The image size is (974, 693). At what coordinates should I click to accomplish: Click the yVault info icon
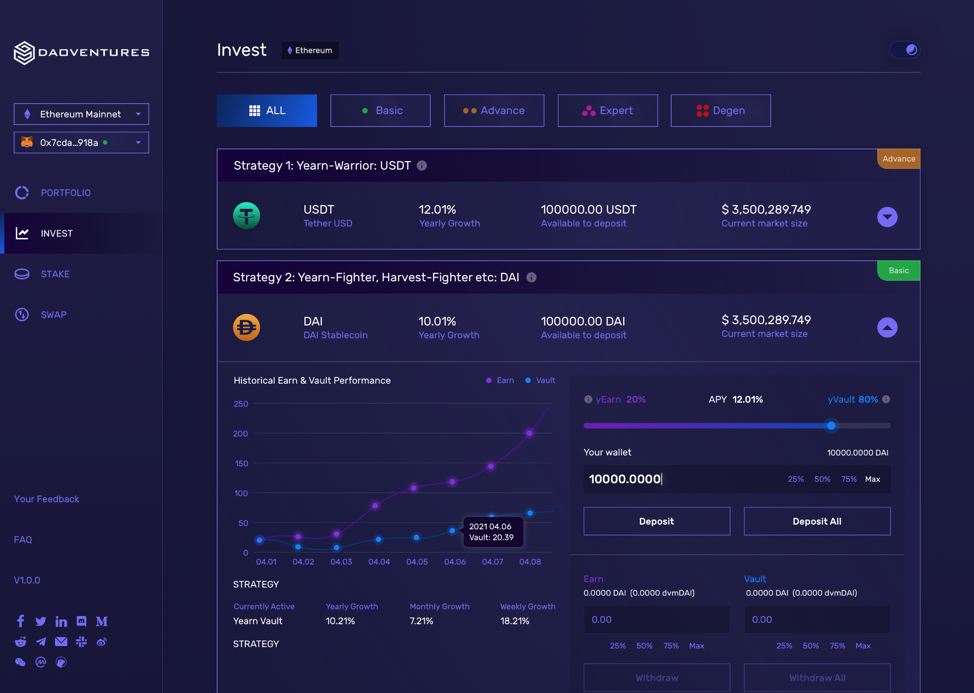(x=886, y=399)
